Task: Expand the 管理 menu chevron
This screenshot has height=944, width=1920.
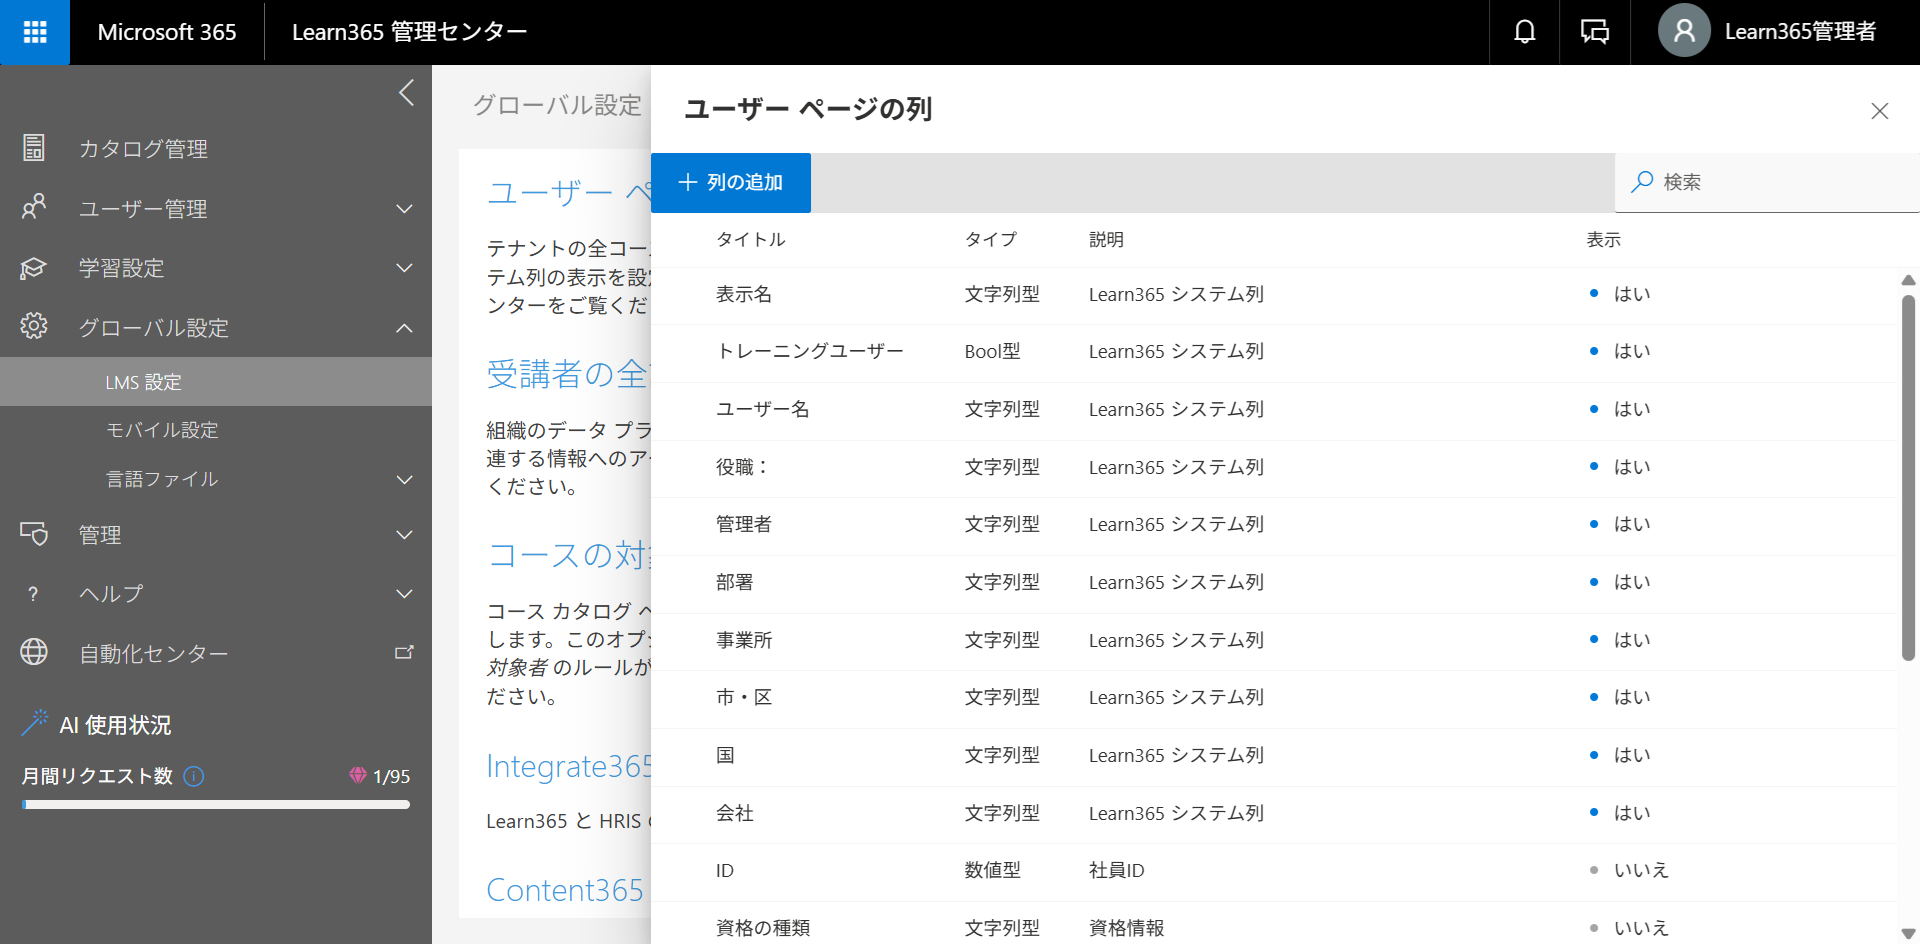Action: 404,535
